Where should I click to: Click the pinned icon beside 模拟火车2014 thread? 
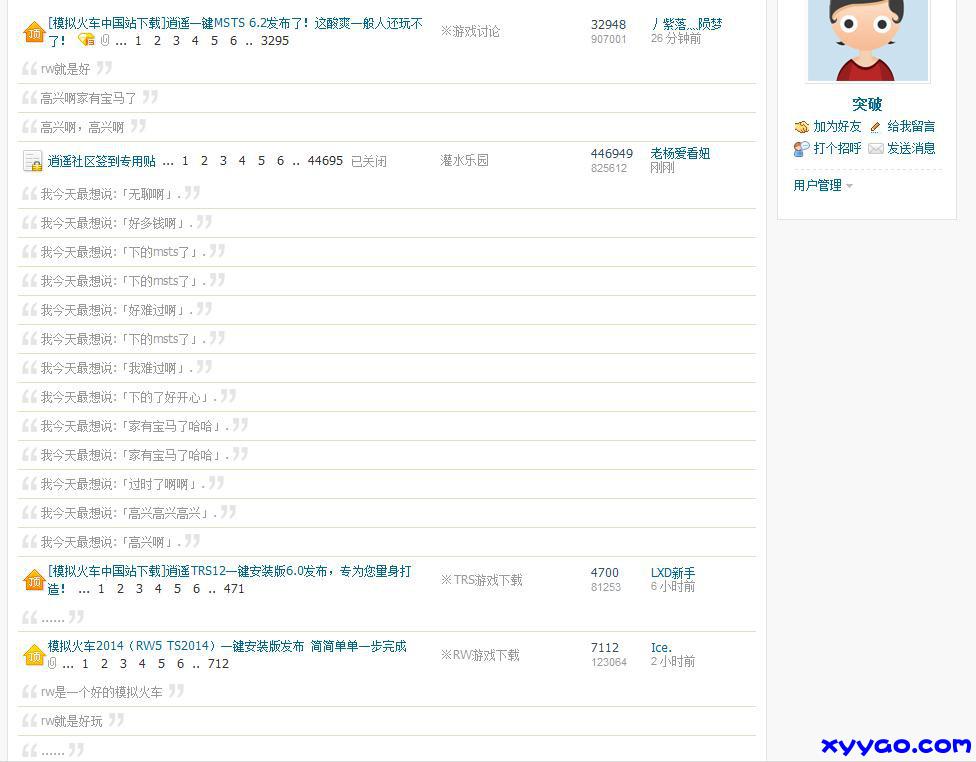(34, 655)
